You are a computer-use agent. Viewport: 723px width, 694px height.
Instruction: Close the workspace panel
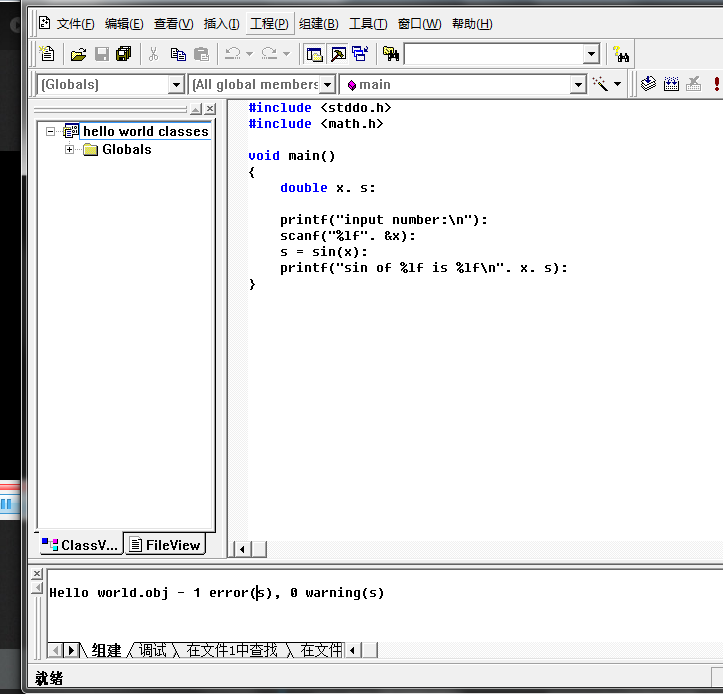coord(210,109)
